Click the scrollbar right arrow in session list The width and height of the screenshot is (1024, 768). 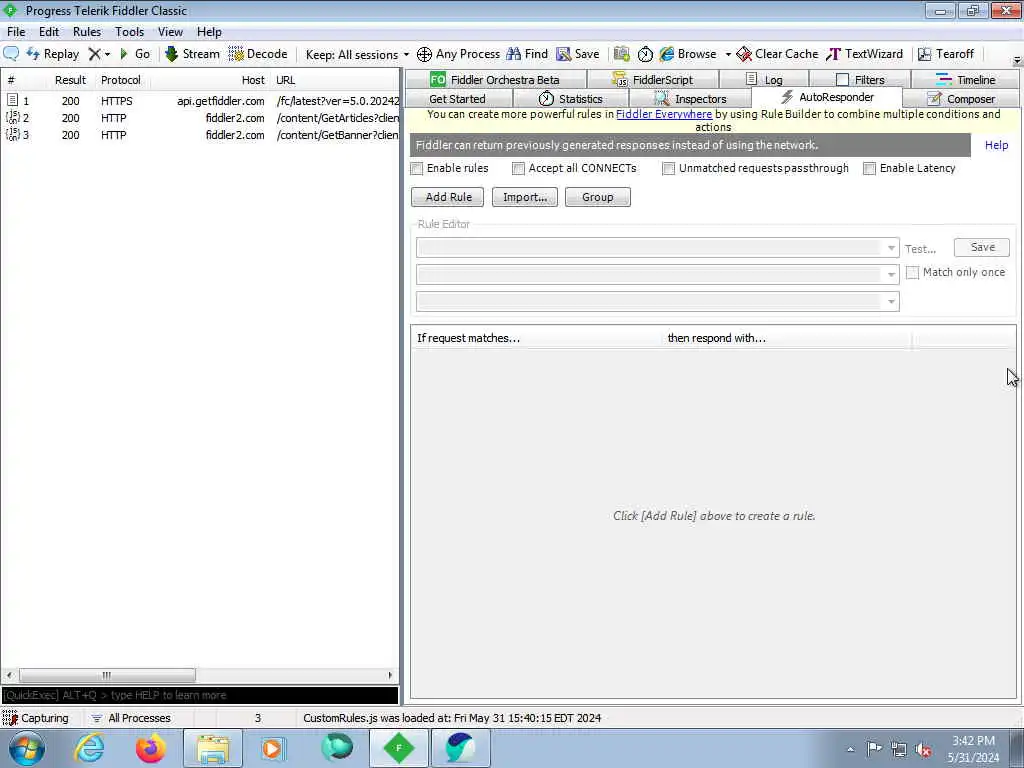tap(390, 675)
